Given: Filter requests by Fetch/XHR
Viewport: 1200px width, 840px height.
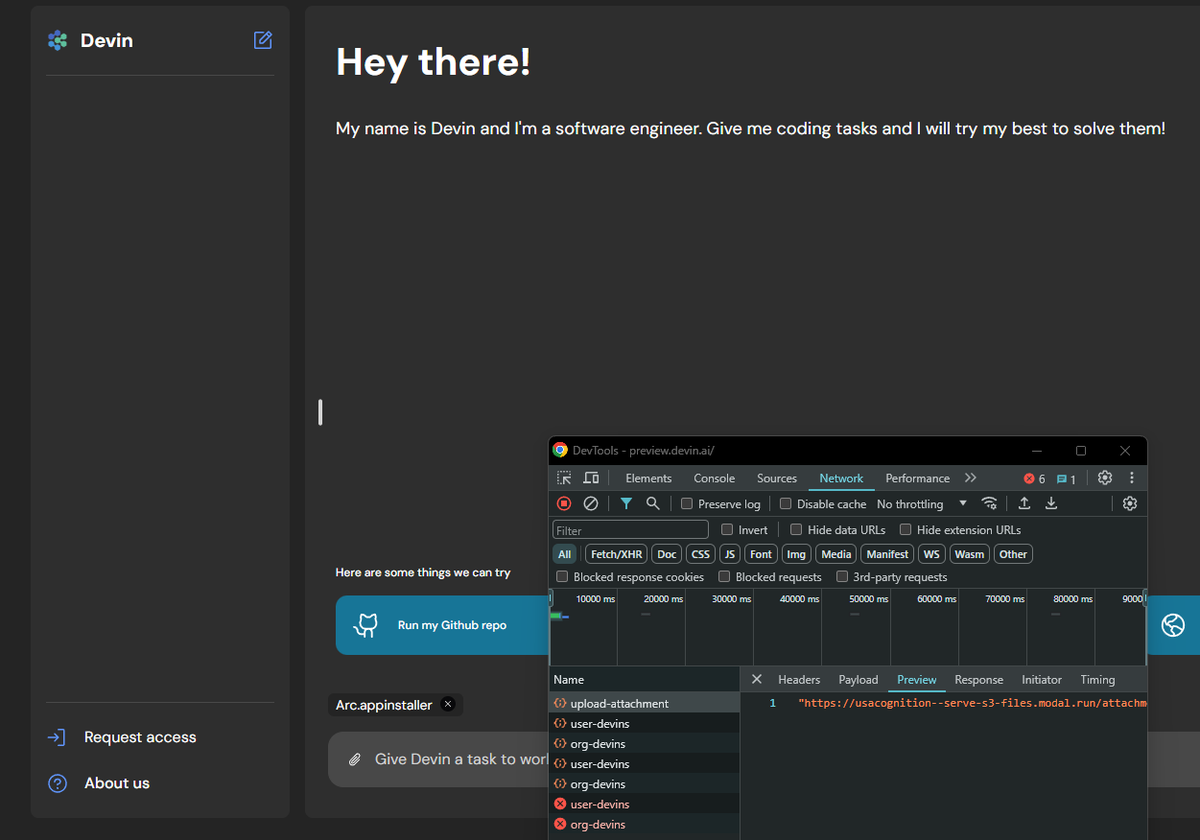Looking at the screenshot, I should click(616, 554).
